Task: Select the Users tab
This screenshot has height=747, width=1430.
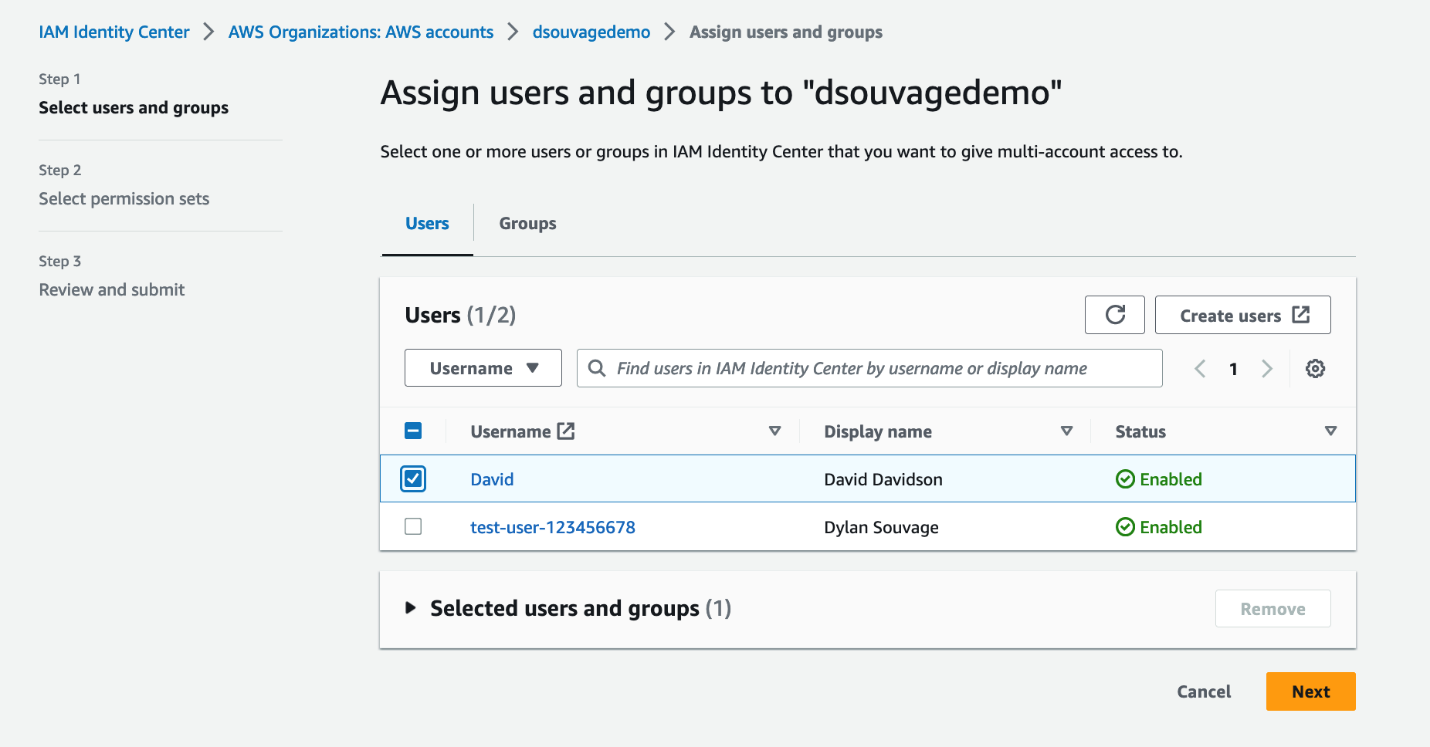Action: tap(427, 223)
